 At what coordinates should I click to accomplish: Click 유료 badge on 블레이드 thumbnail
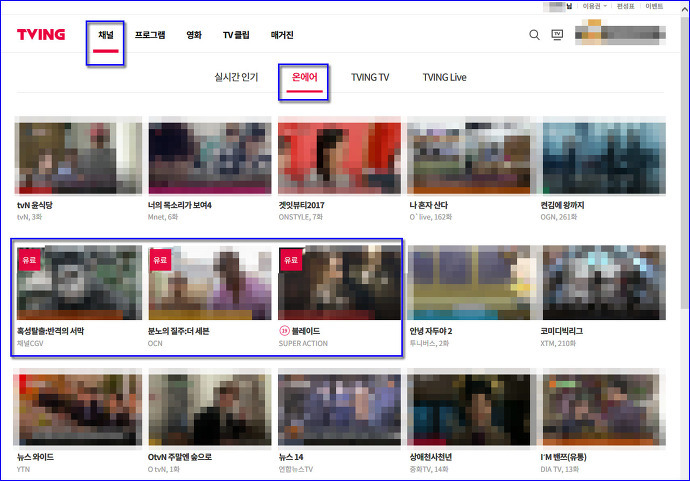(x=291, y=260)
